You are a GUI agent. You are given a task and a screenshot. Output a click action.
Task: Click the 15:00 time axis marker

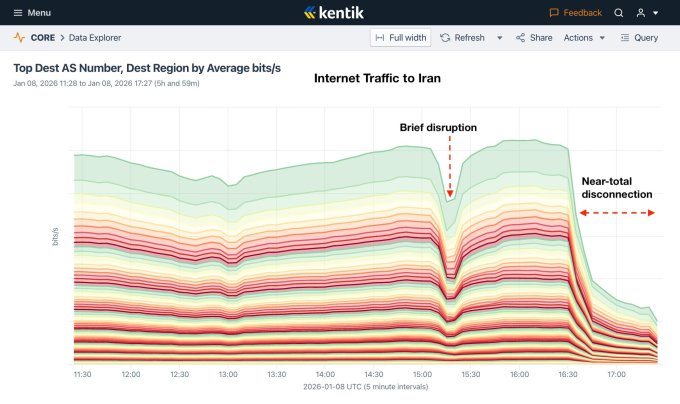pyautogui.click(x=422, y=375)
